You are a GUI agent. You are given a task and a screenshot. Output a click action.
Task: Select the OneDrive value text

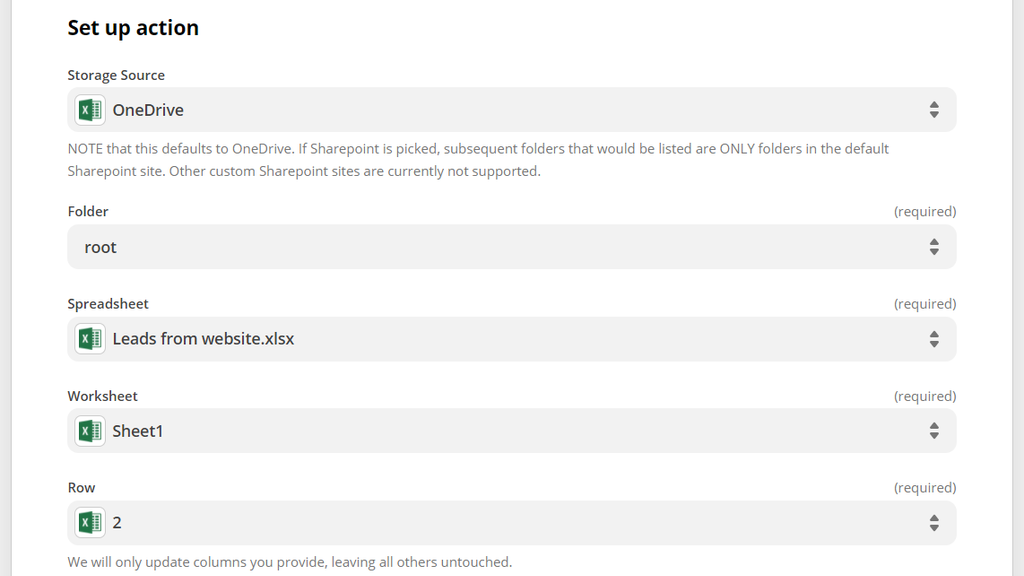pyautogui.click(x=148, y=110)
